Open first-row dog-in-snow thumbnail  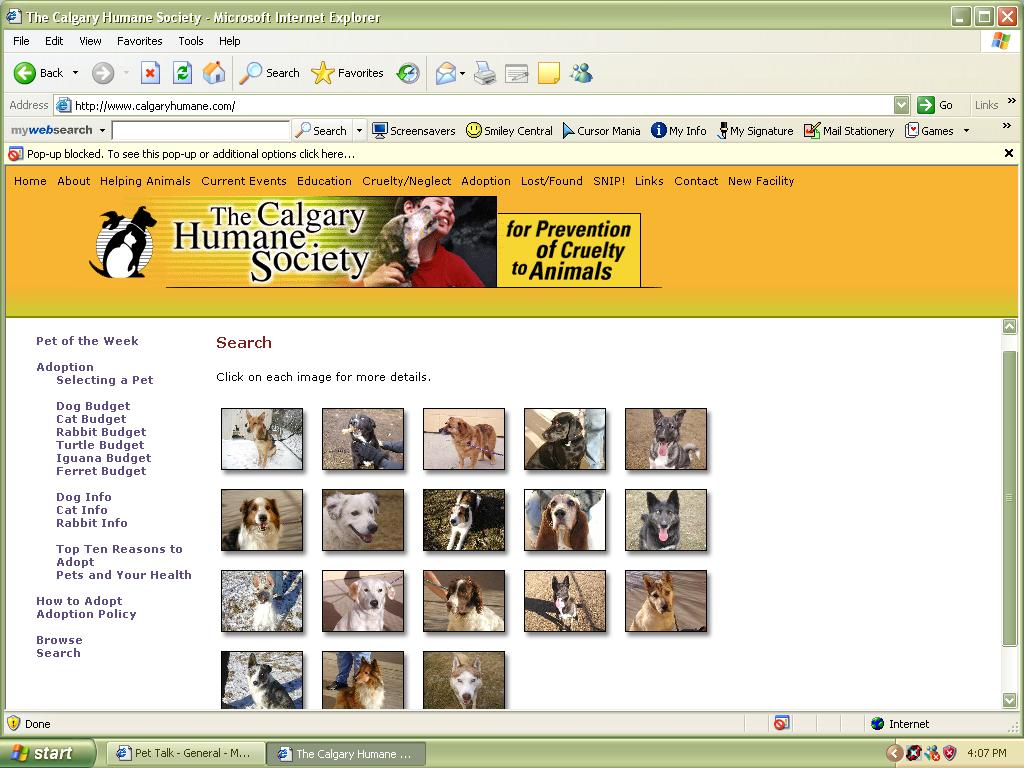click(x=262, y=439)
